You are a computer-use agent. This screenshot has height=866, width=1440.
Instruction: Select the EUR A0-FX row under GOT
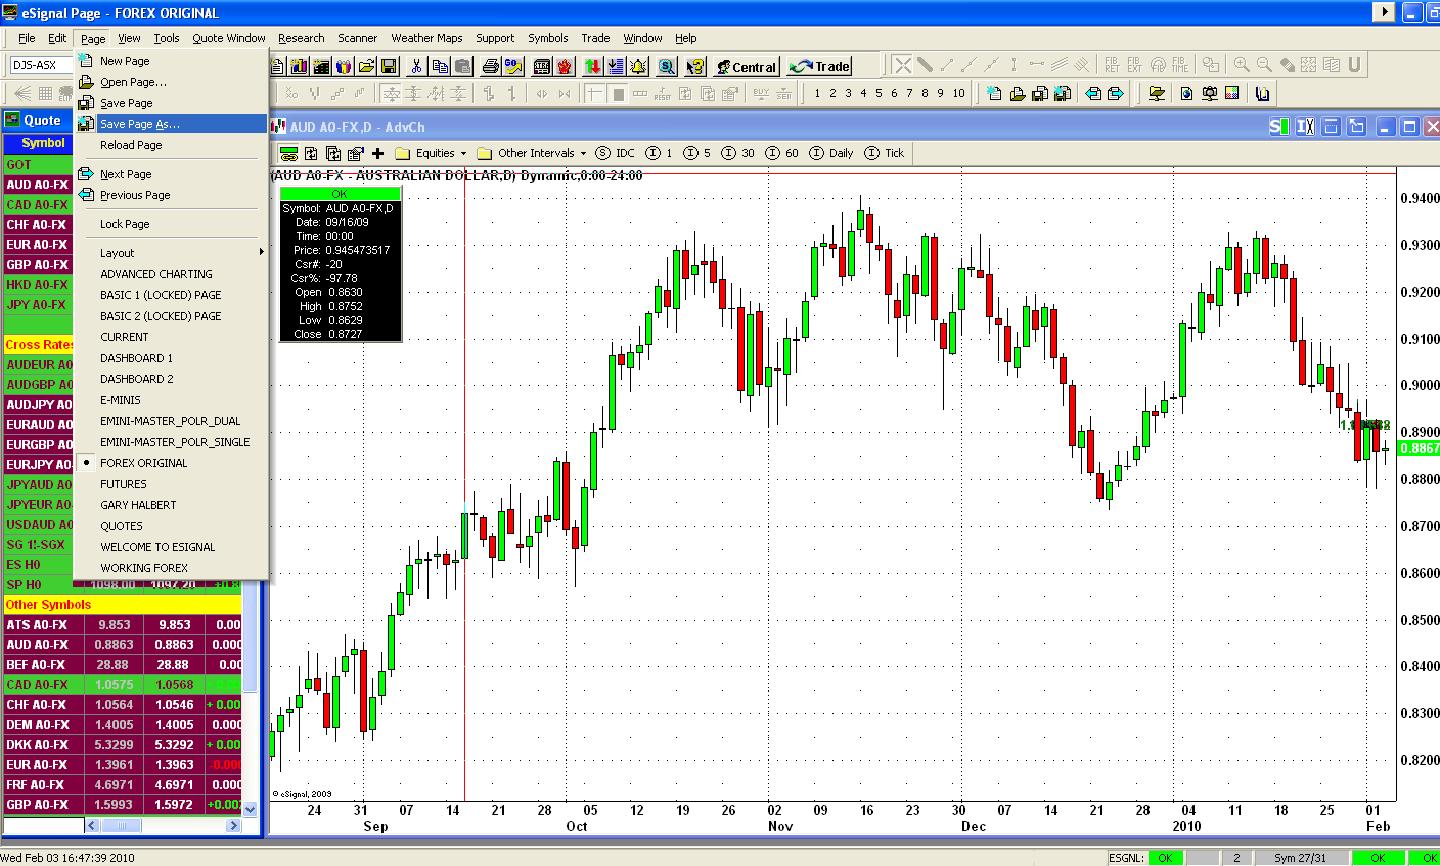37,245
